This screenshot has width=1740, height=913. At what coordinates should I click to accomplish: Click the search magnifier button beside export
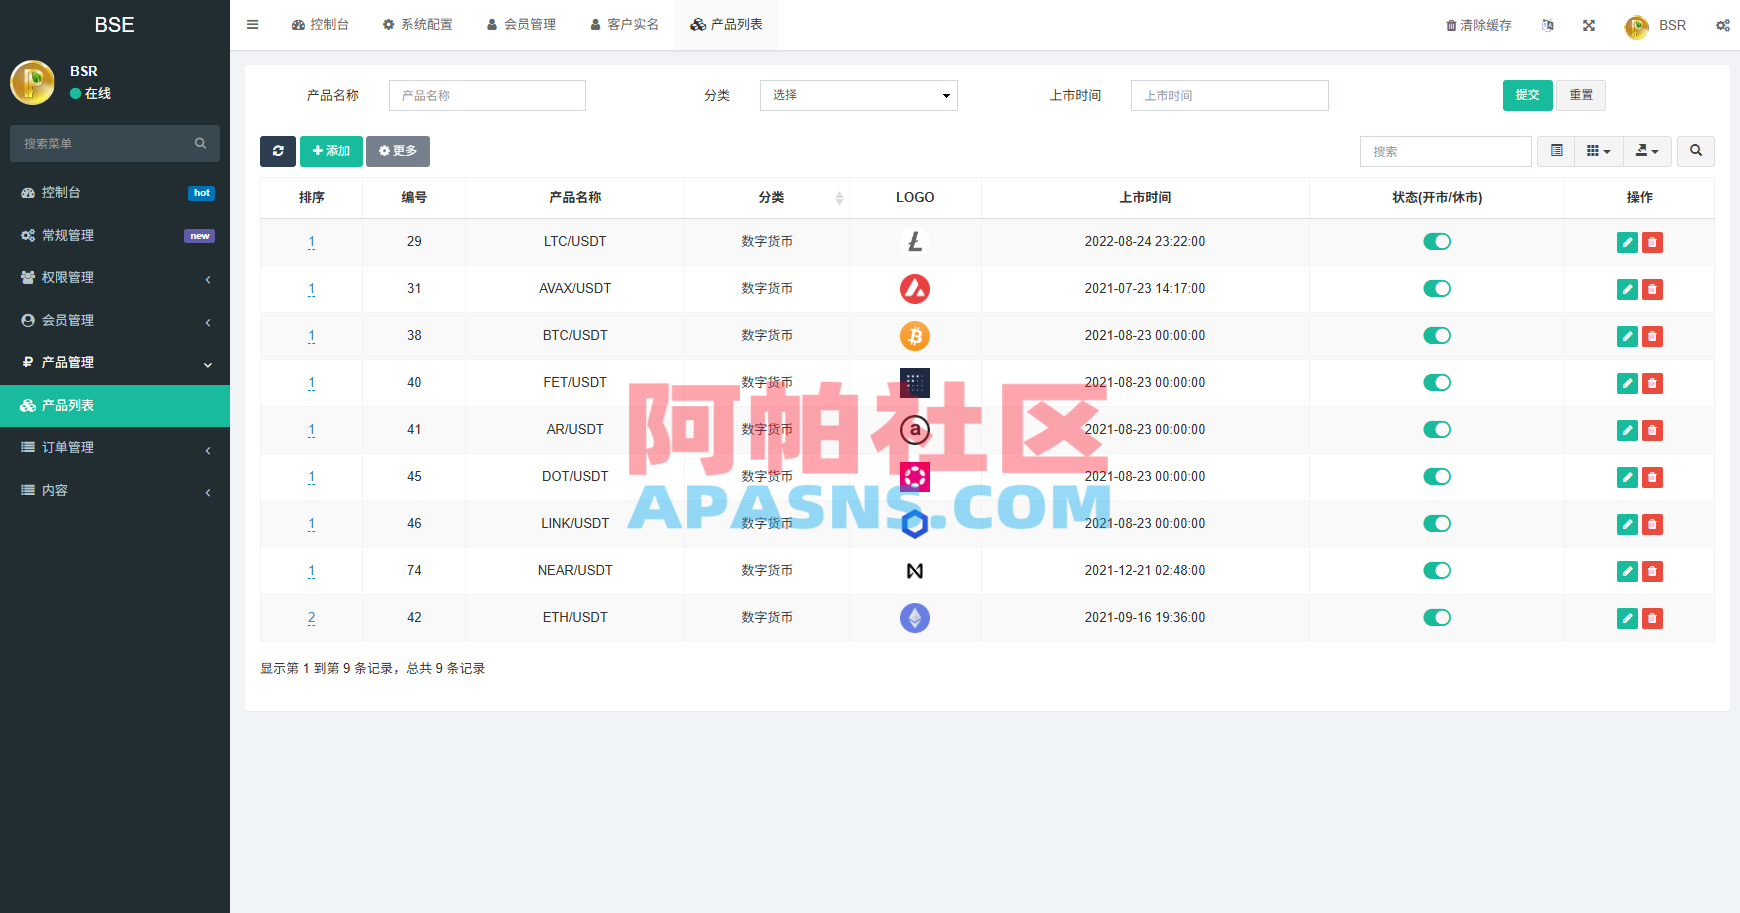click(1696, 151)
